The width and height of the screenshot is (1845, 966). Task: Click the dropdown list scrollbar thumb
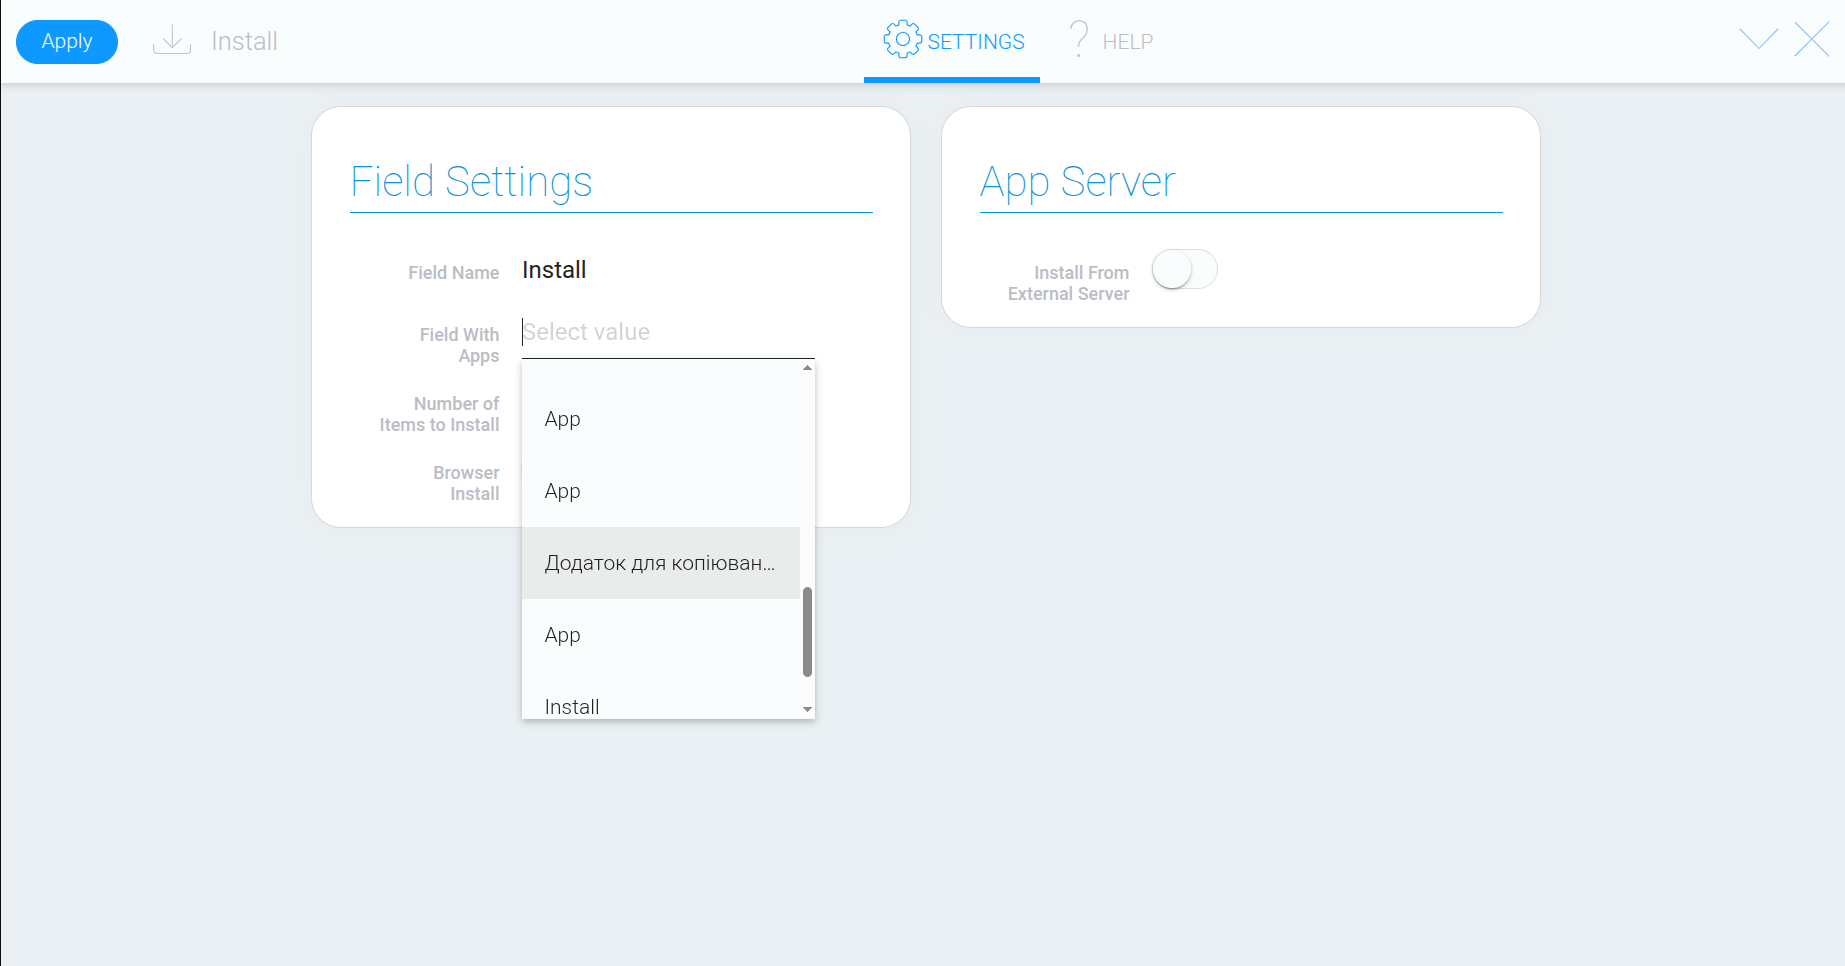807,632
